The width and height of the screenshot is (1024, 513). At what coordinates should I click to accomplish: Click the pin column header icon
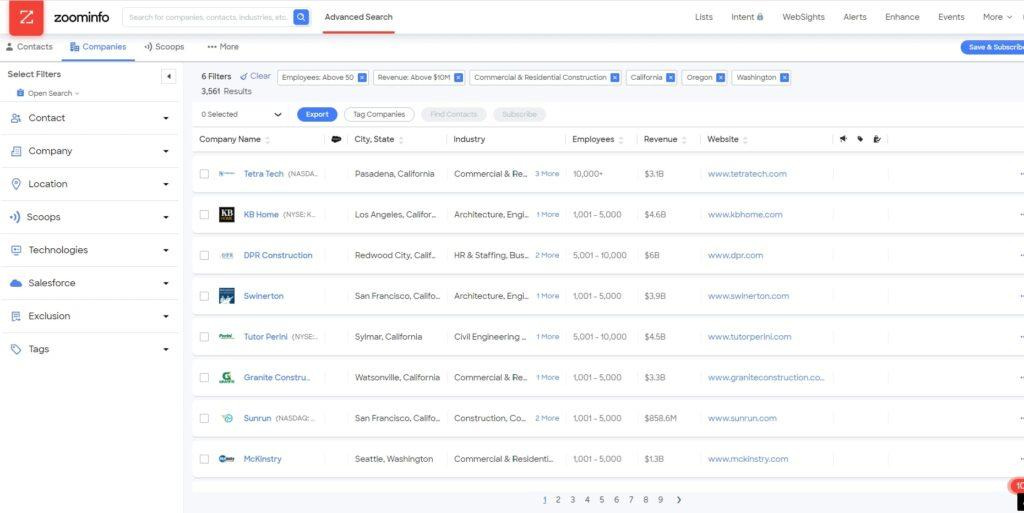tap(844, 139)
